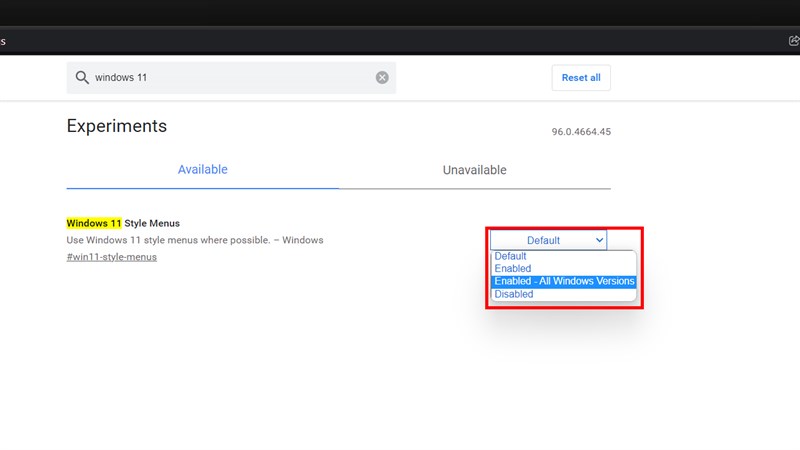Clear the flags search text
This screenshot has width=800, height=450.
(x=382, y=78)
